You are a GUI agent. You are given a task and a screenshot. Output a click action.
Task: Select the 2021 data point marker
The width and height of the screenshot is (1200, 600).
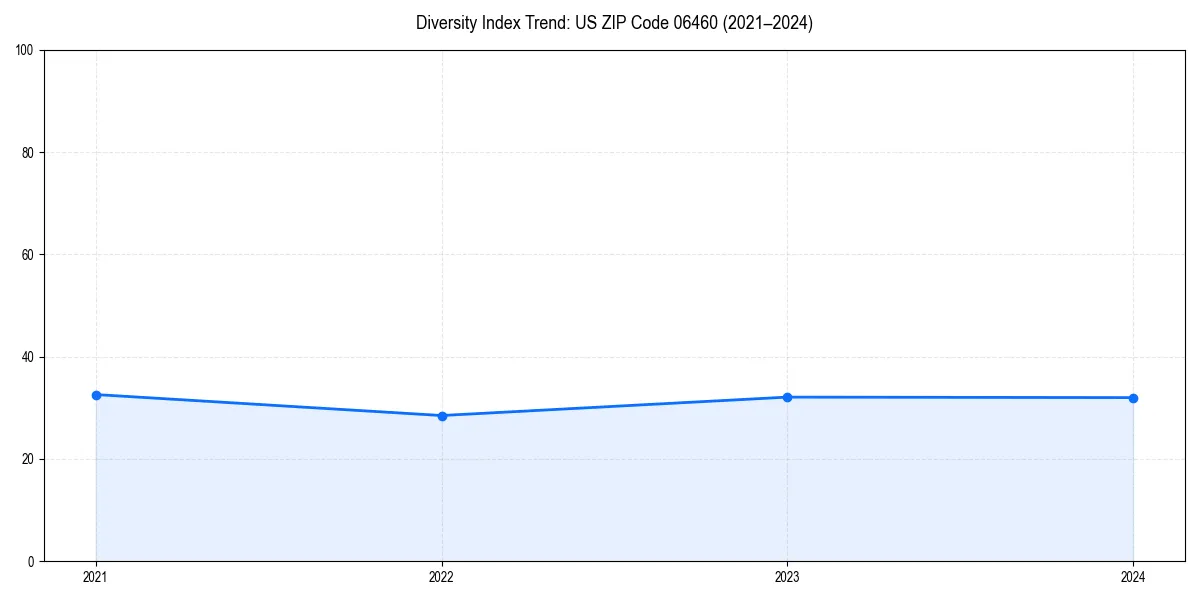[x=95, y=395]
